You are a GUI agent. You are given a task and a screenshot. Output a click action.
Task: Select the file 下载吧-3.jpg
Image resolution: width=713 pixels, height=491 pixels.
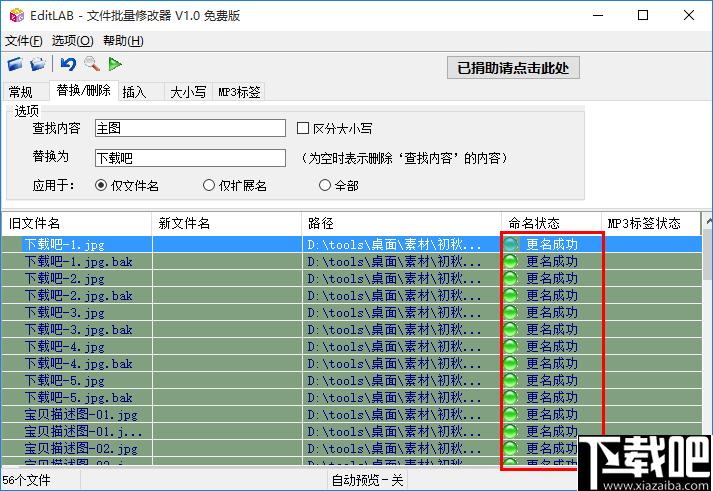pos(65,312)
